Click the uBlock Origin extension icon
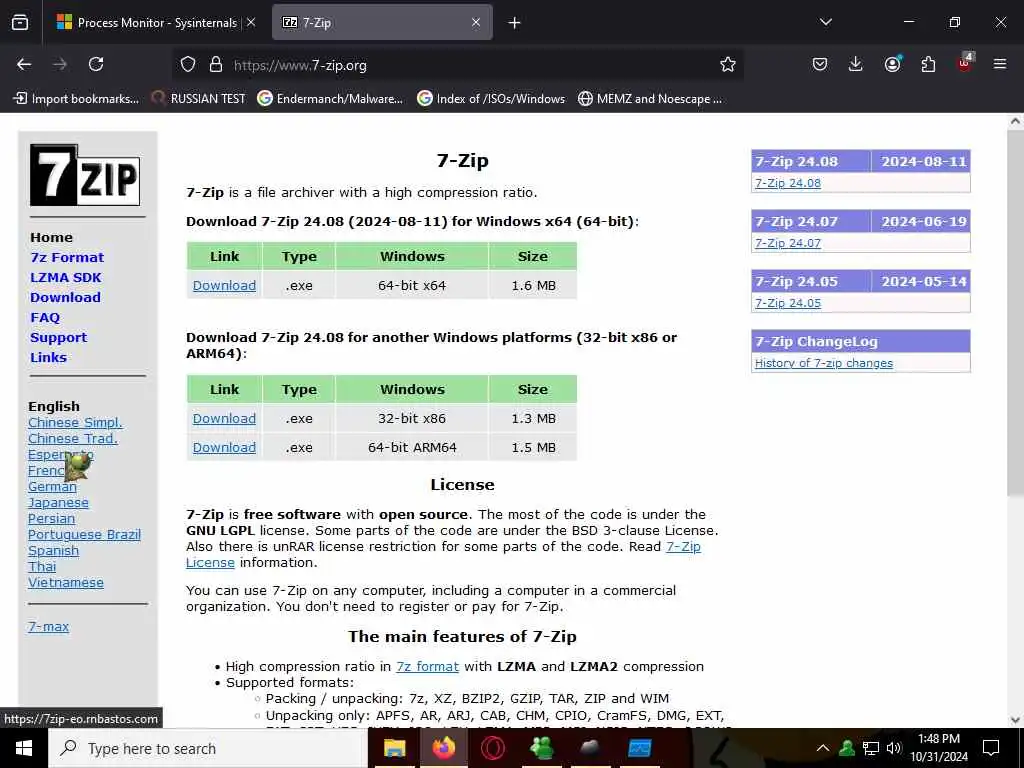Image resolution: width=1024 pixels, height=768 pixels. pos(965,63)
